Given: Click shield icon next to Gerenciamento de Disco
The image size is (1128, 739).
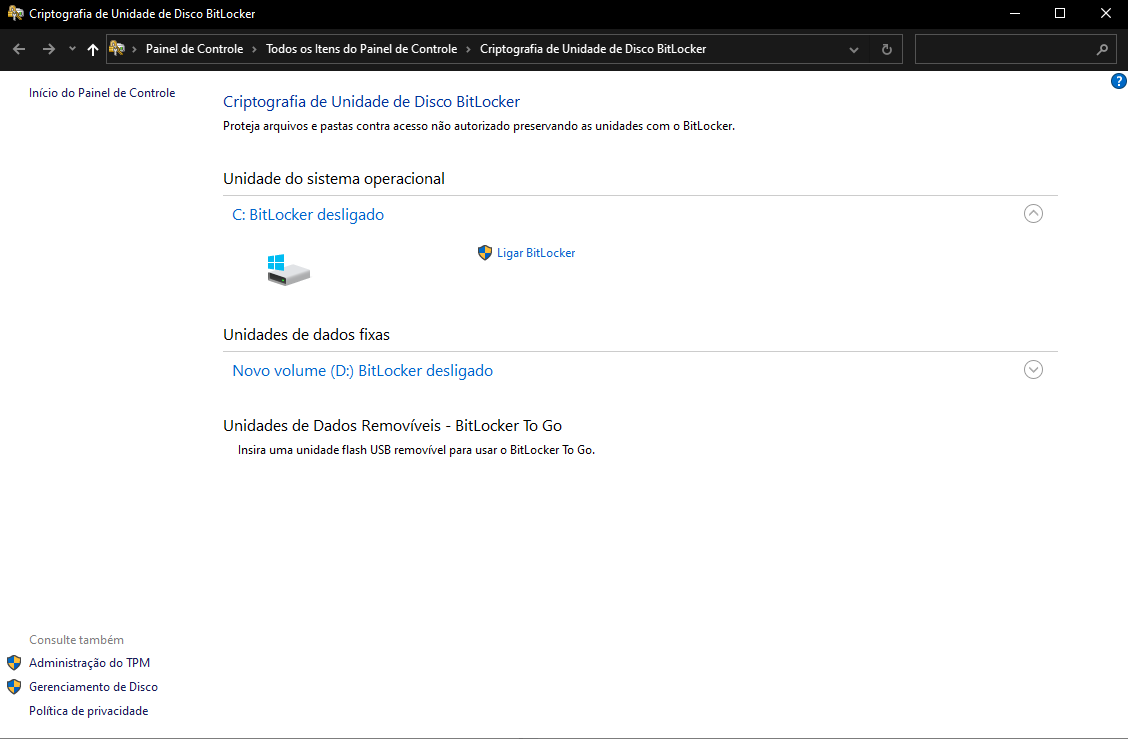Looking at the screenshot, I should (x=14, y=686).
